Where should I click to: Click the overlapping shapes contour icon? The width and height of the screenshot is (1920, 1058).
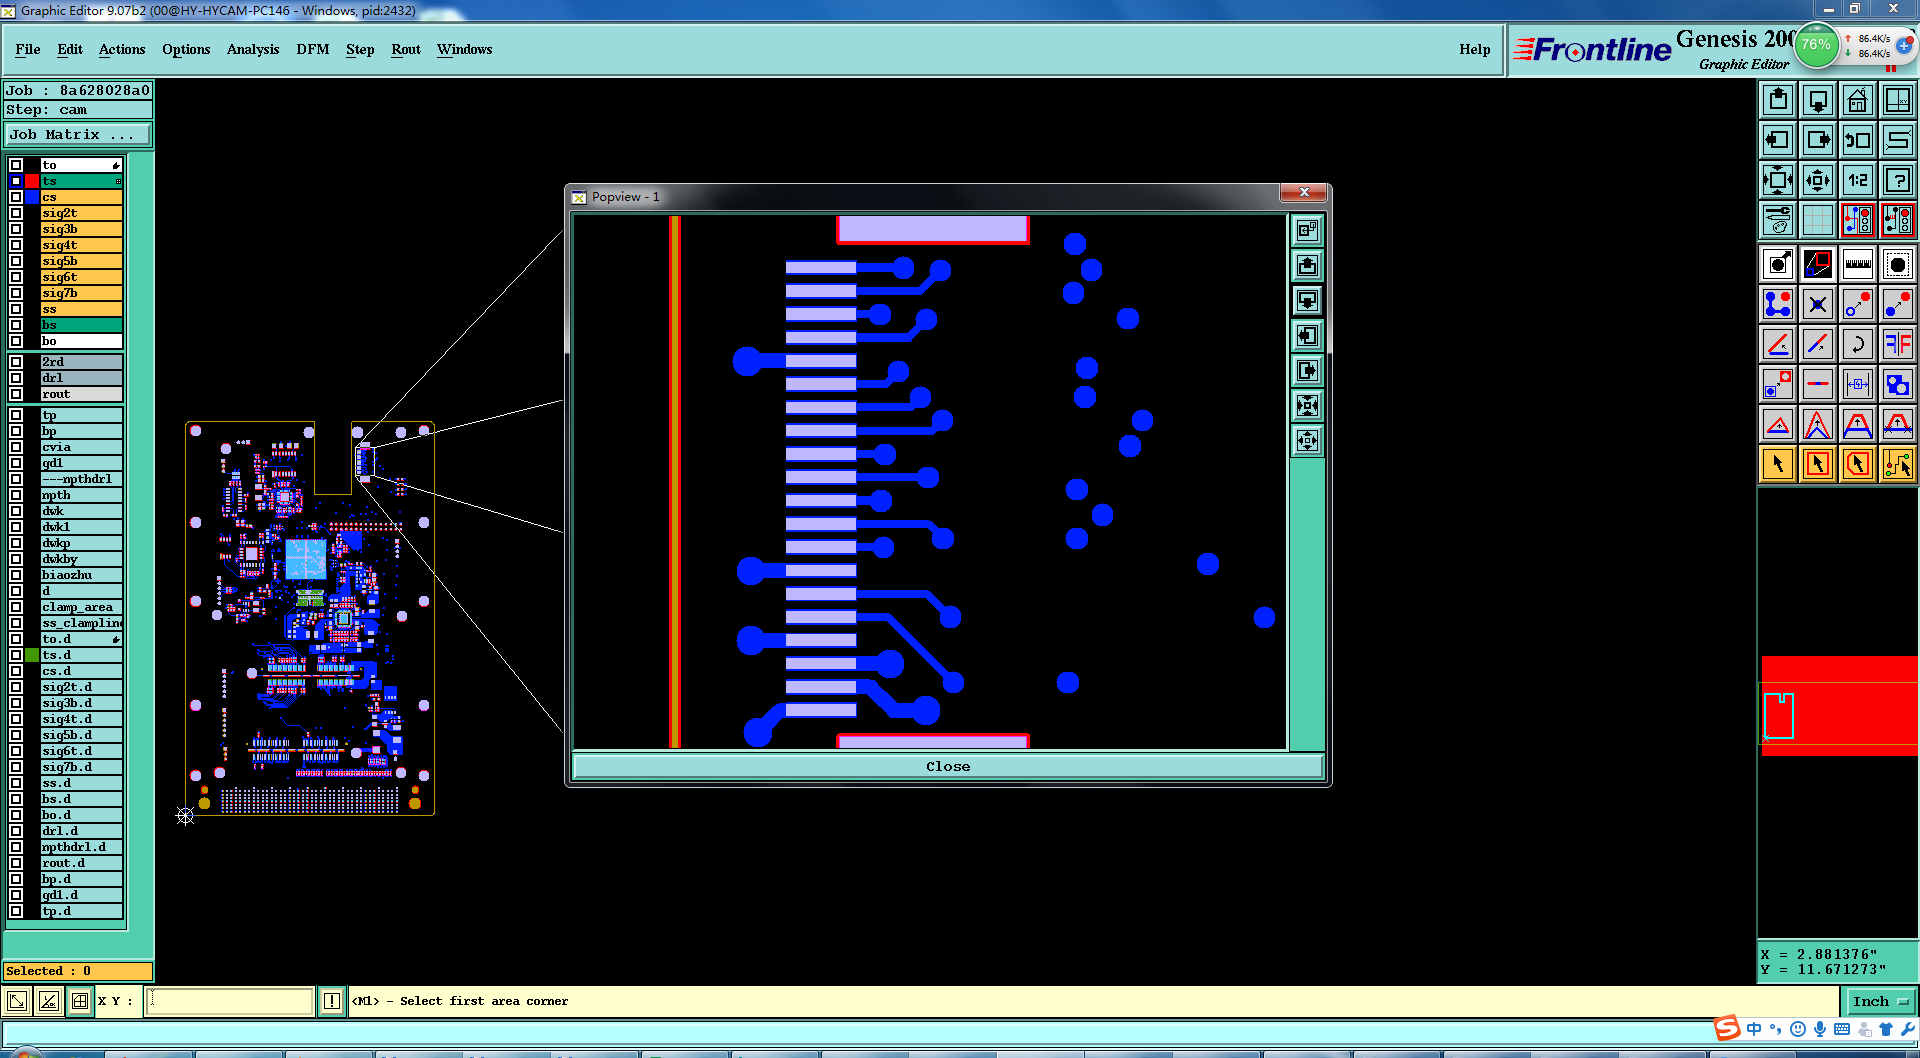(x=1898, y=384)
